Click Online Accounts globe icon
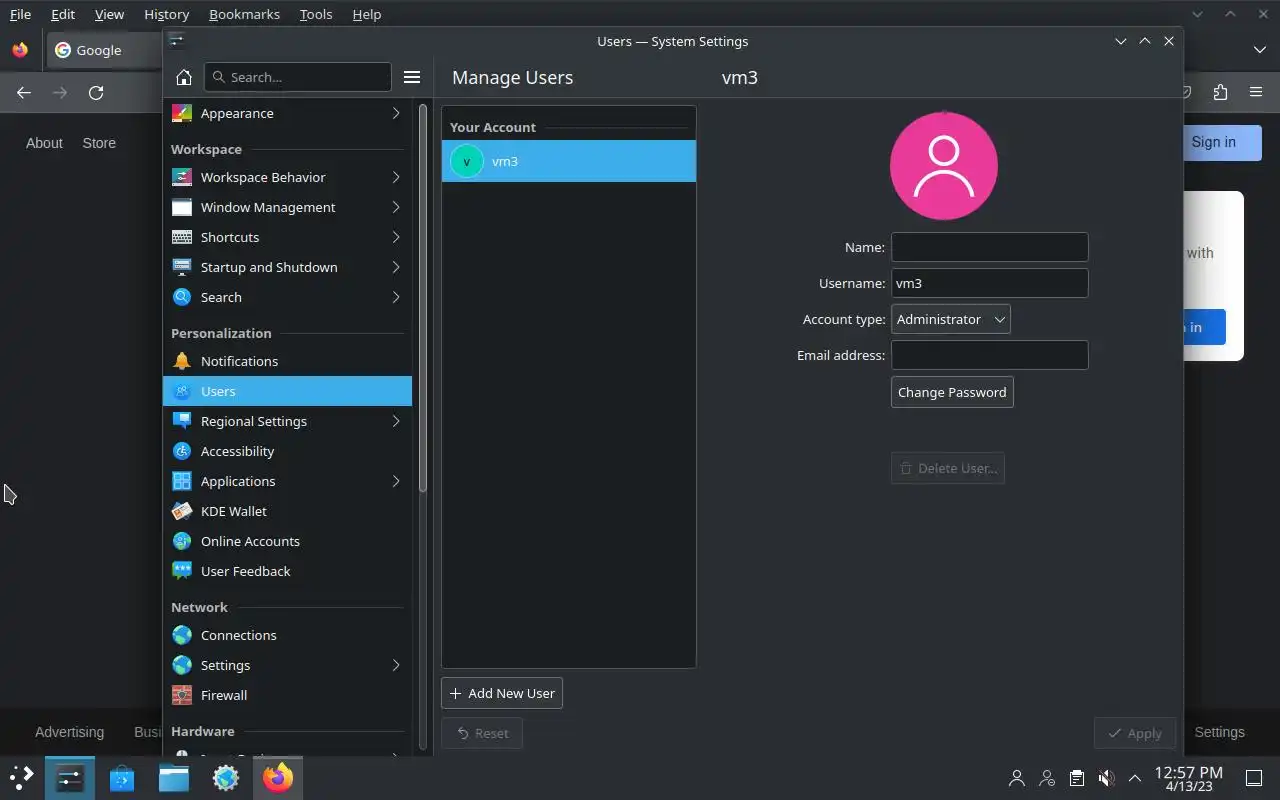The image size is (1280, 800). click(x=182, y=541)
